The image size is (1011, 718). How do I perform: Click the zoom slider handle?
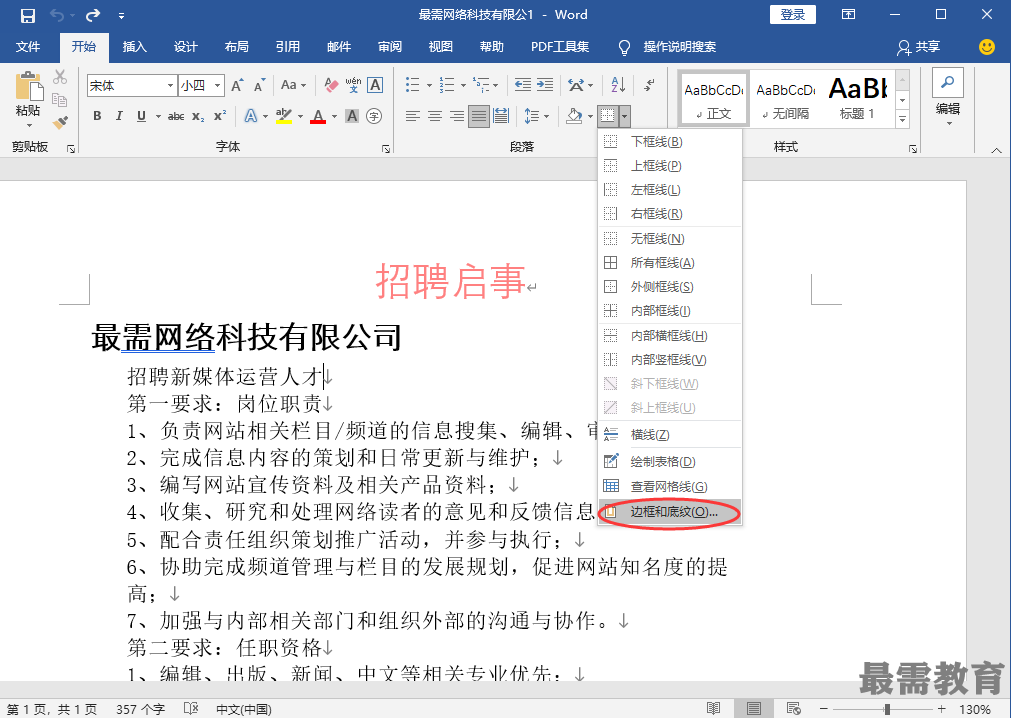[887, 709]
